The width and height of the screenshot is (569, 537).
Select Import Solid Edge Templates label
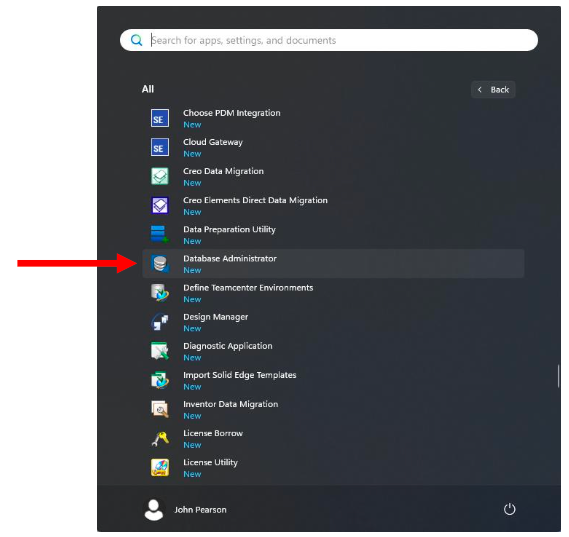point(240,375)
